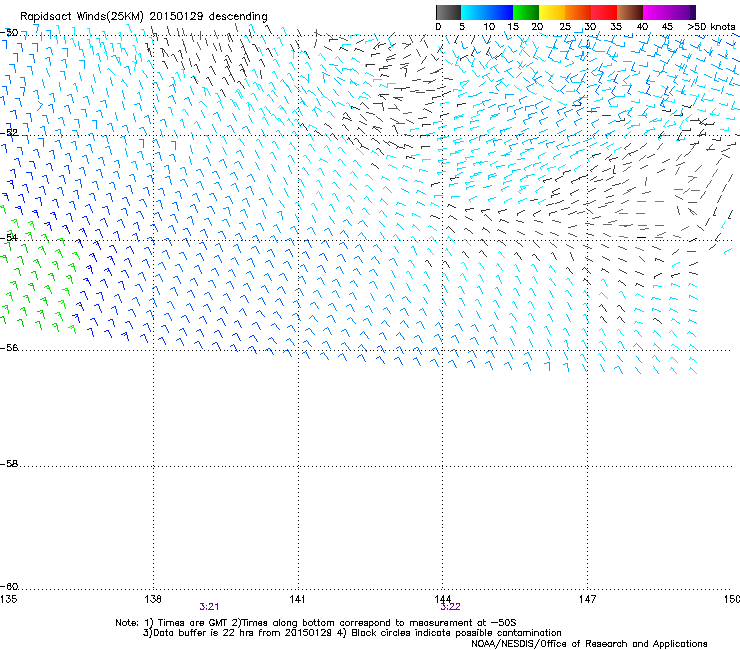Click the gray 0-5 knots legend segment

point(448,12)
